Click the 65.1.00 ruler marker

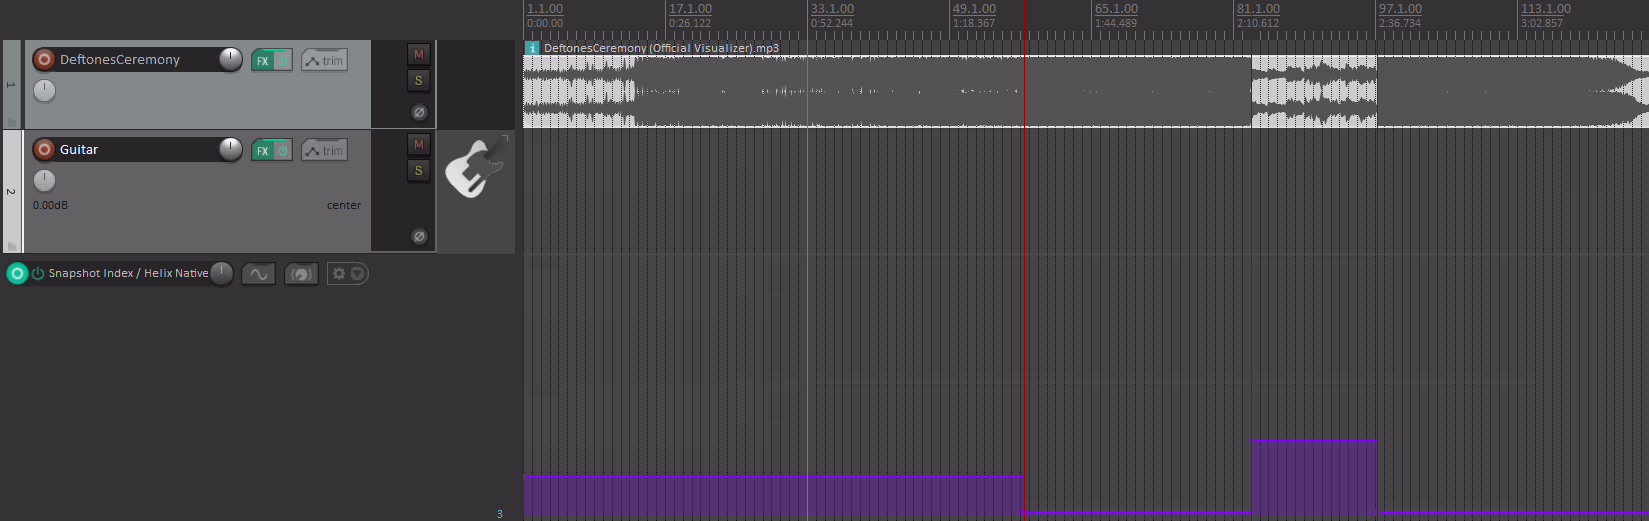[1116, 9]
